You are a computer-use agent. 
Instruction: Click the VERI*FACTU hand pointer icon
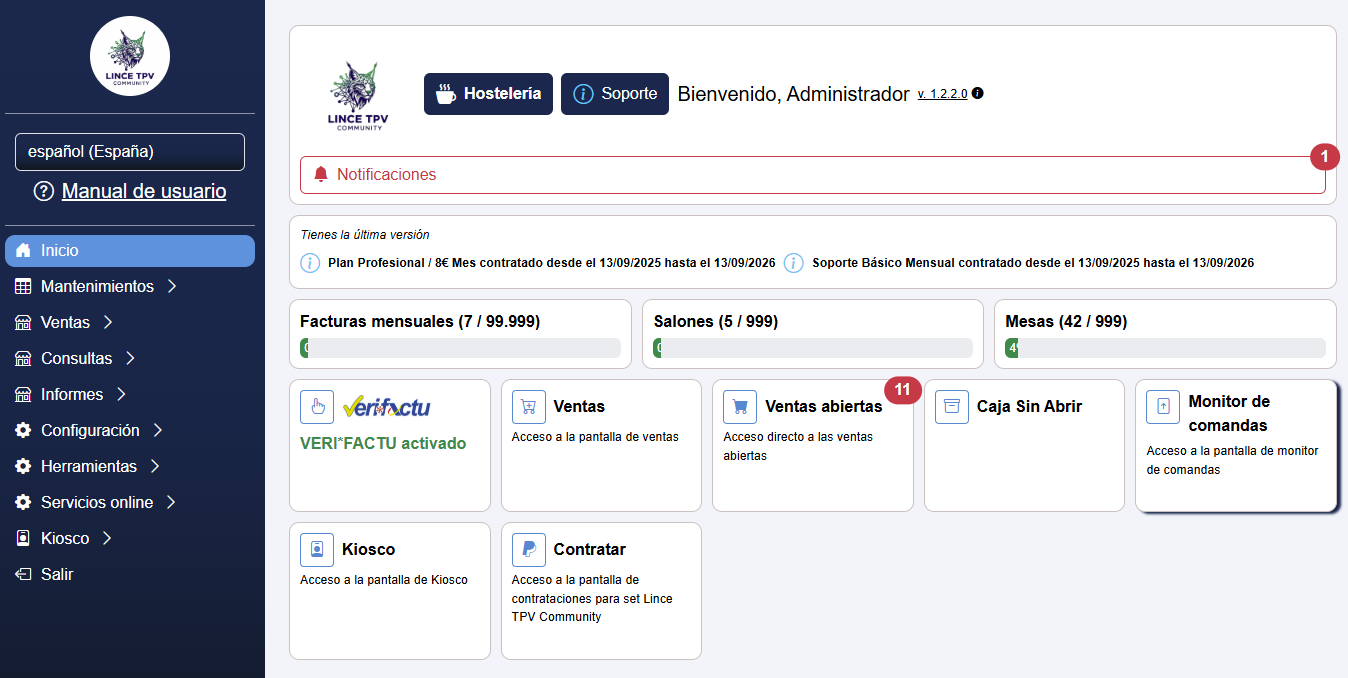(x=317, y=407)
